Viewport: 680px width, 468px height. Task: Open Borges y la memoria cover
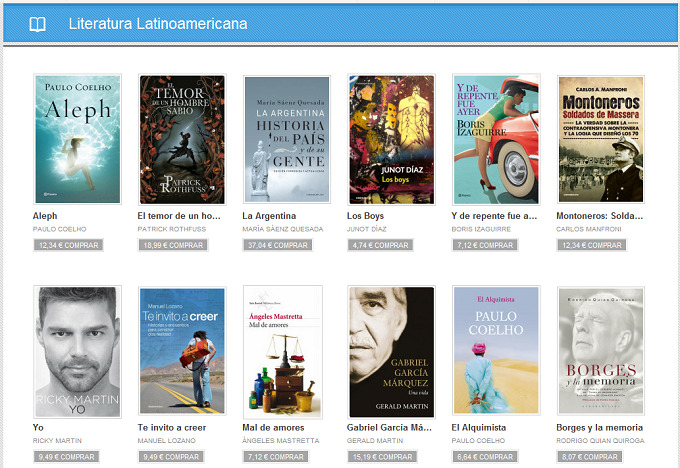[601, 350]
